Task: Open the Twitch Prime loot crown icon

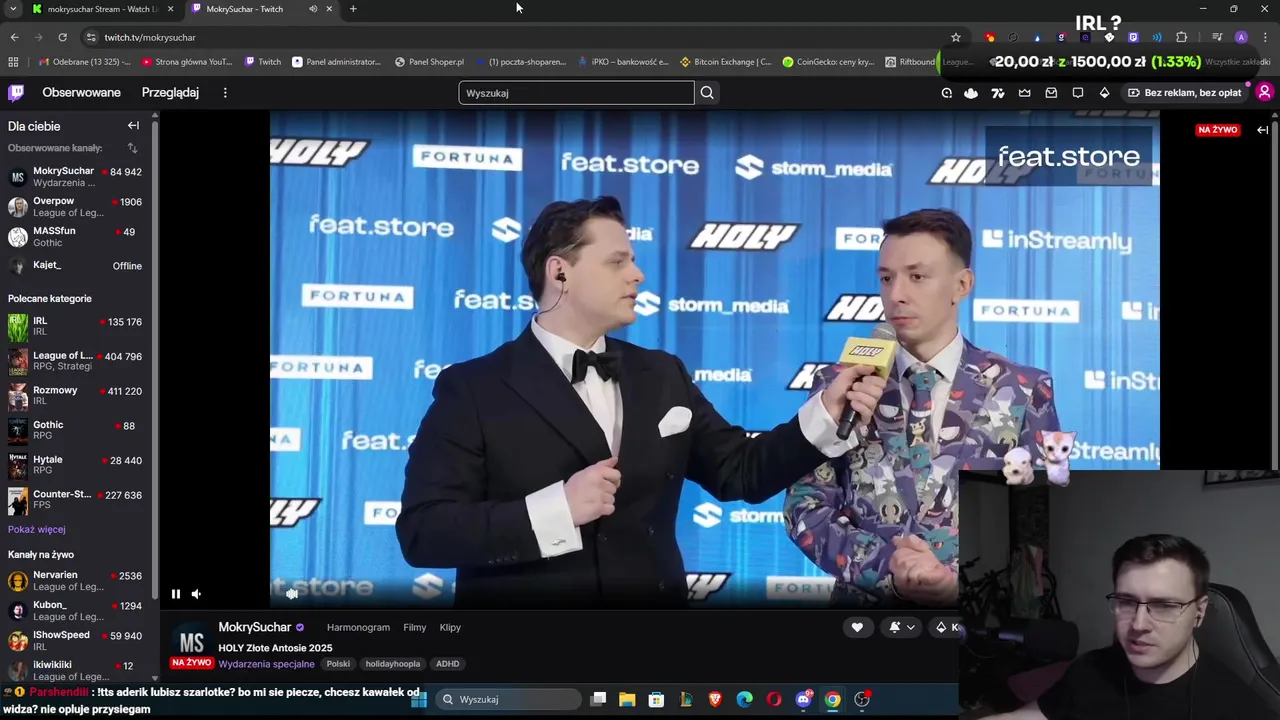Action: pos(1025,93)
